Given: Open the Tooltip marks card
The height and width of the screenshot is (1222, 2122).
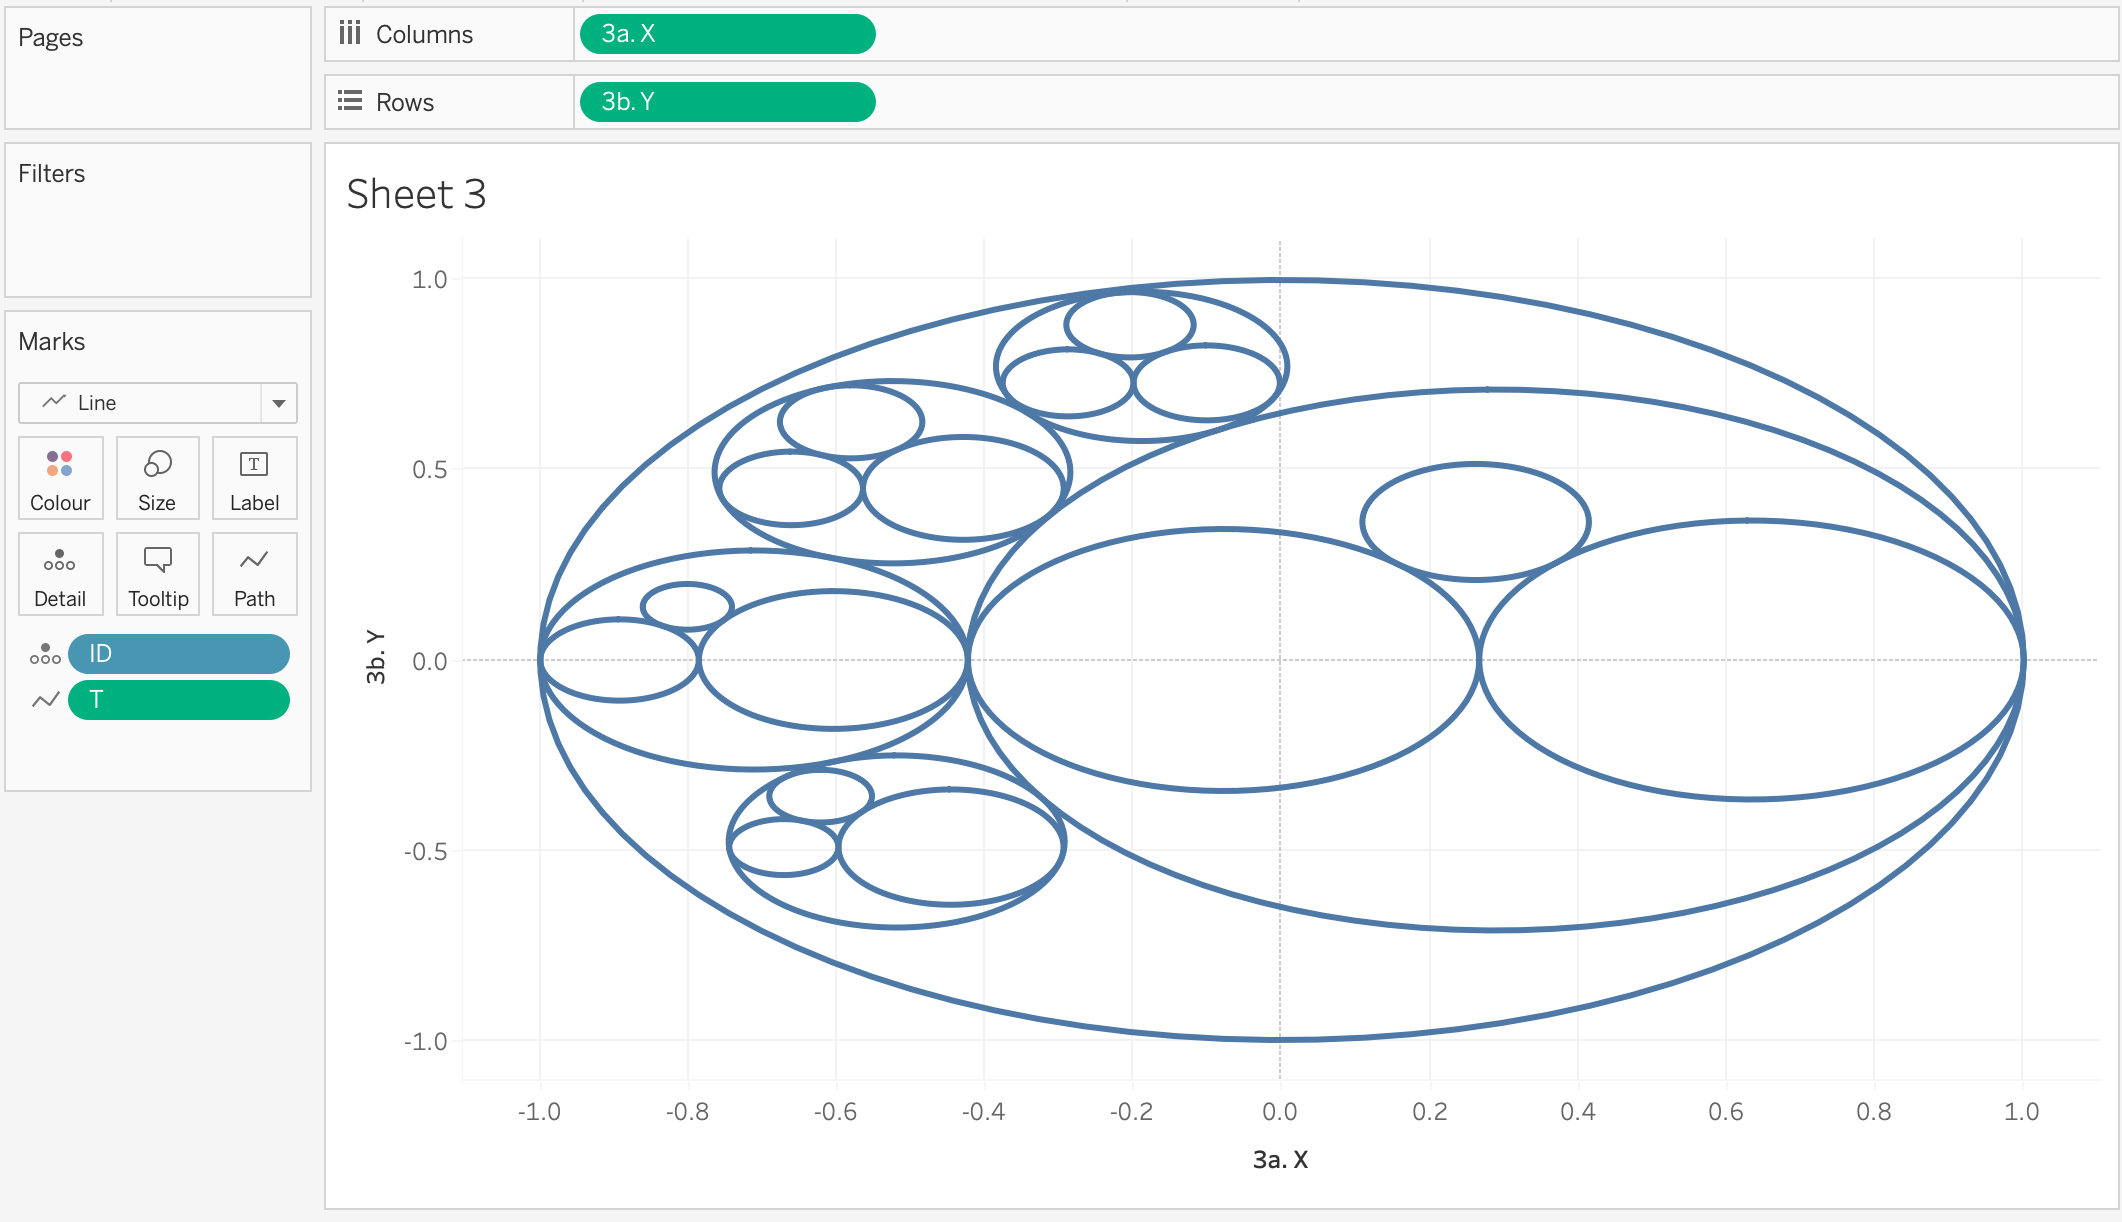Looking at the screenshot, I should point(157,574).
